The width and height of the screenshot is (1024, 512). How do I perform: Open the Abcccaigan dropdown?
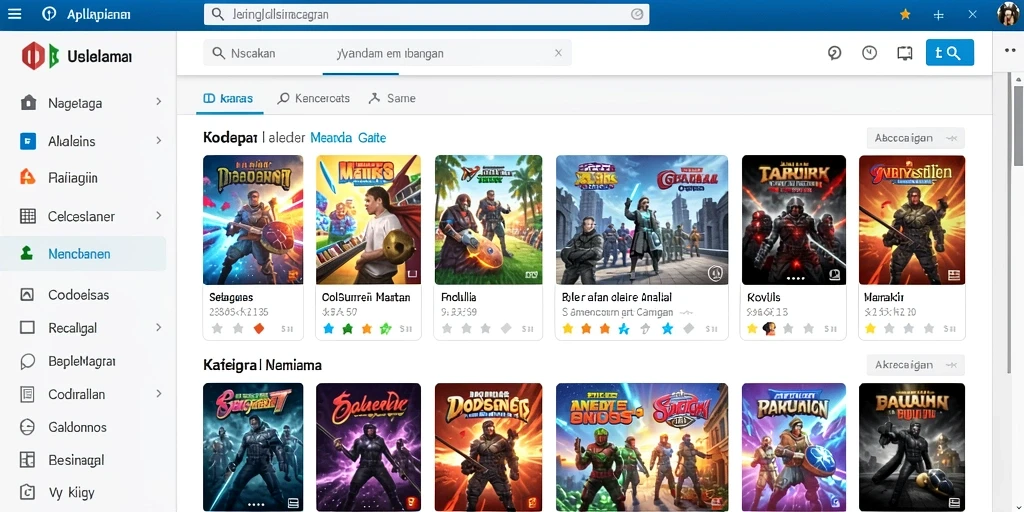[x=915, y=138]
